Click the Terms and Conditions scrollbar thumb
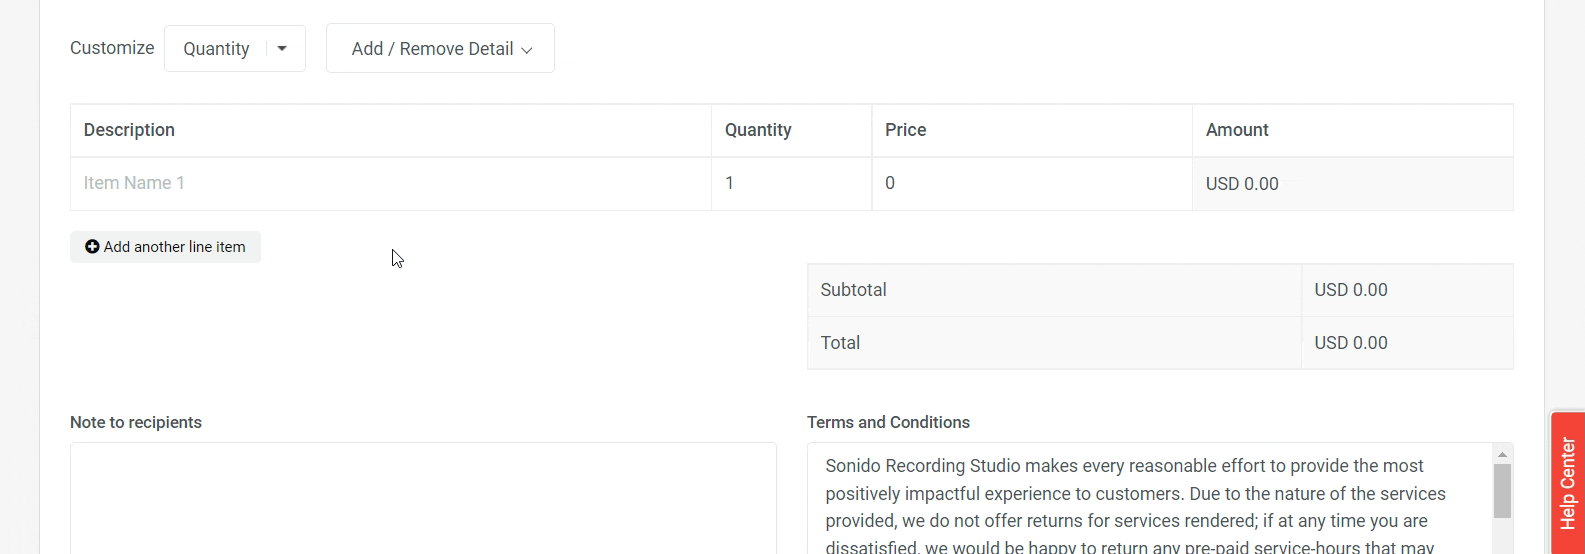Image resolution: width=1585 pixels, height=554 pixels. (x=1502, y=490)
